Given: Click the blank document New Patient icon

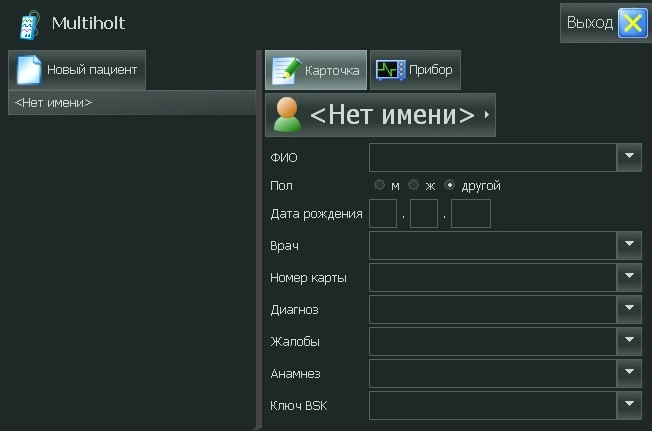Looking at the screenshot, I should [29, 70].
